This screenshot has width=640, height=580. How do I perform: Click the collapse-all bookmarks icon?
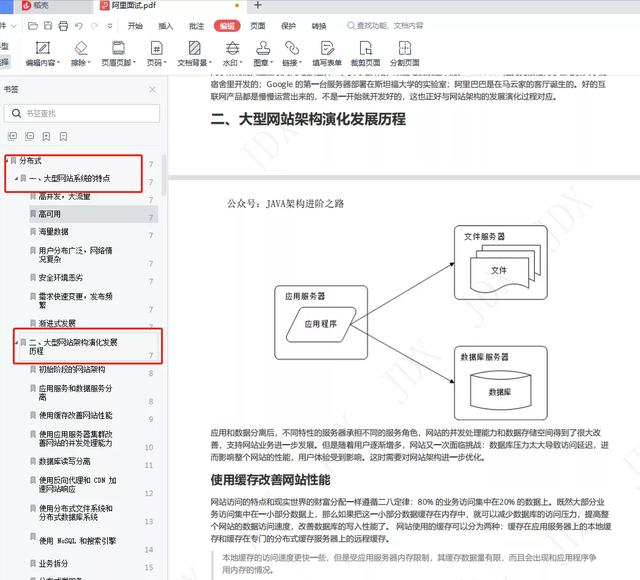click(29, 136)
